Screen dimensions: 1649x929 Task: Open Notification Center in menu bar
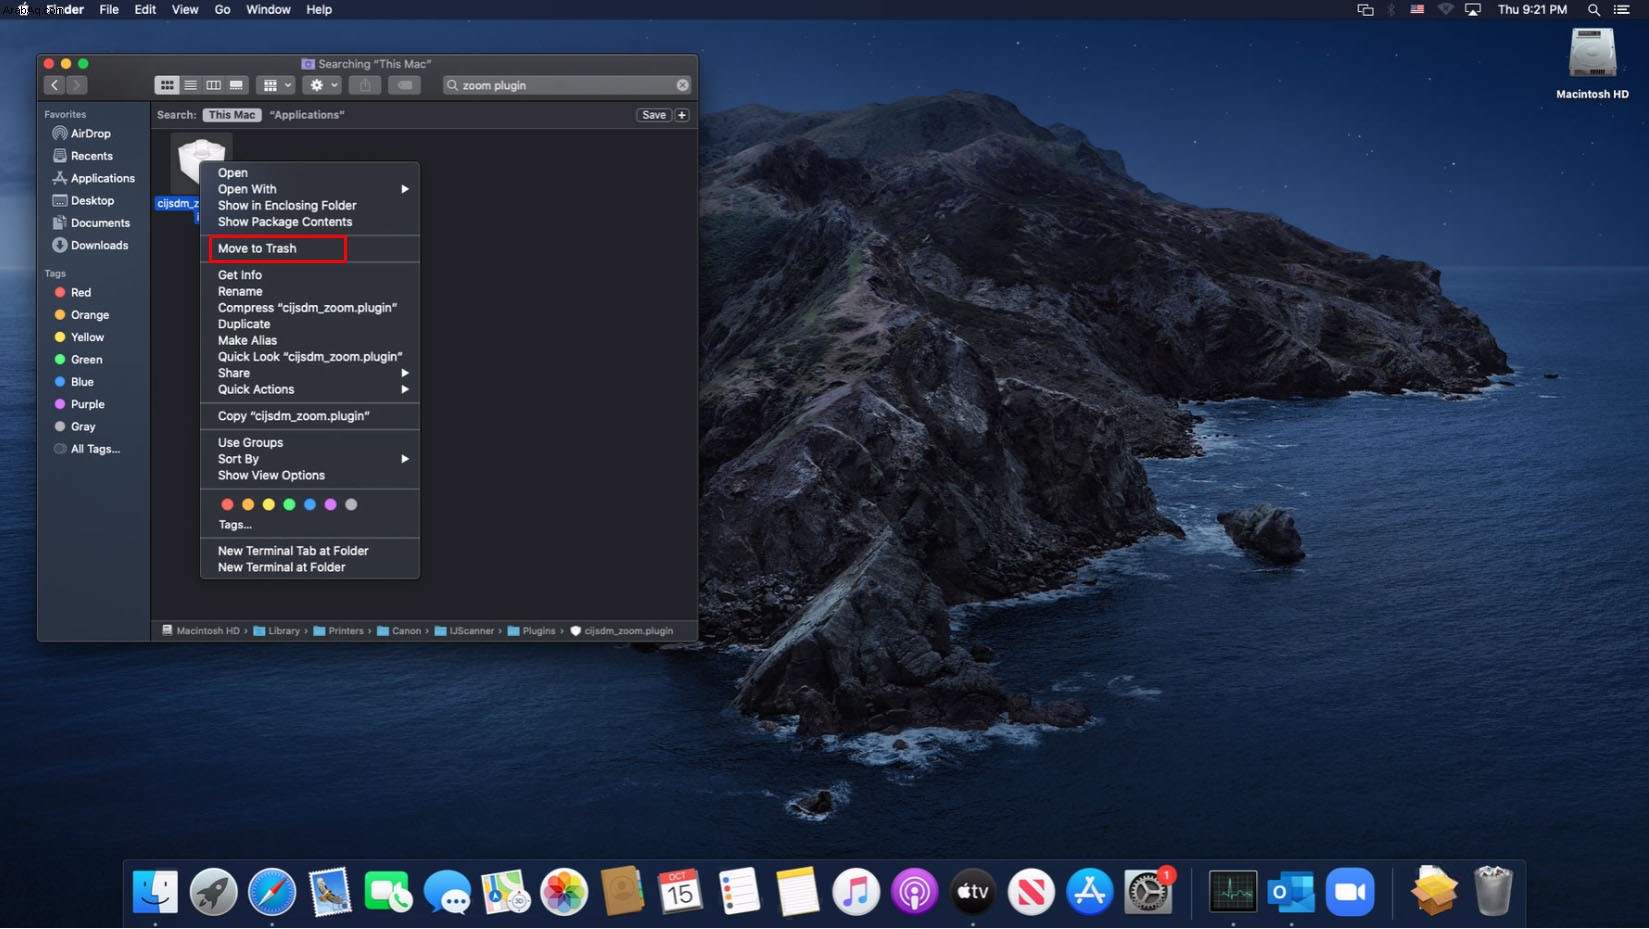pyautogui.click(x=1621, y=10)
